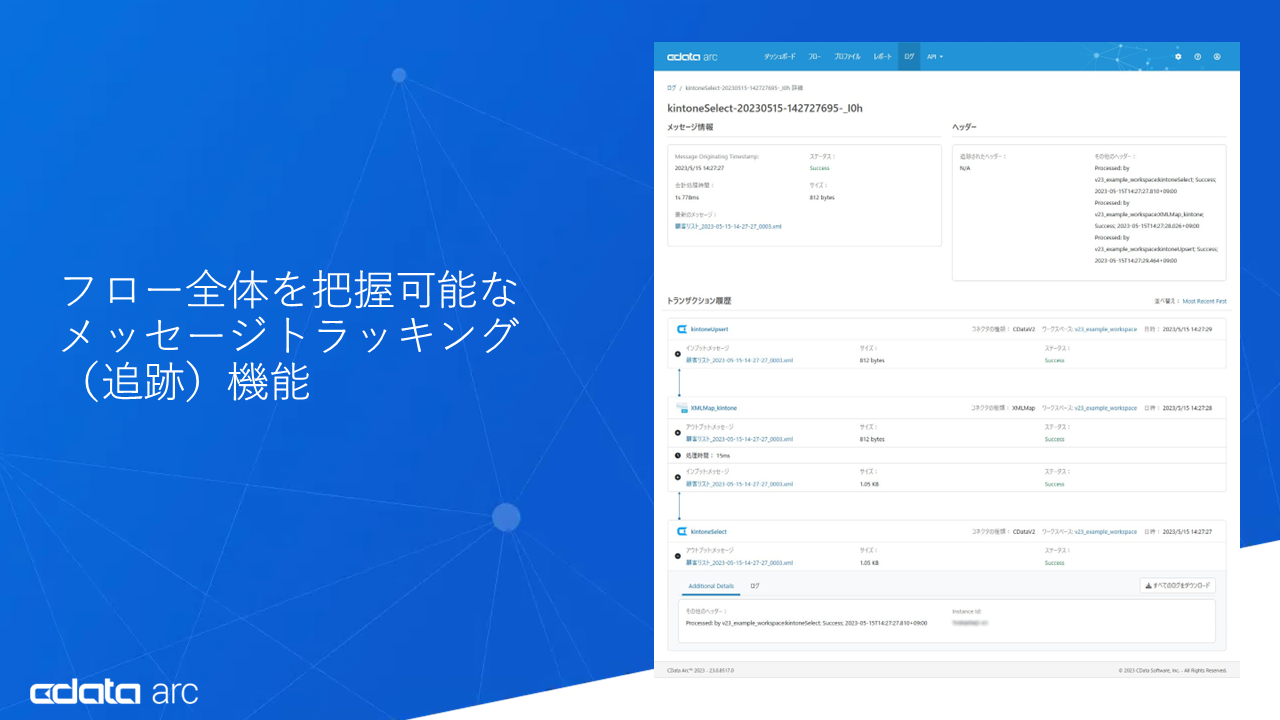Click the kintoneSelect-20230515-142727695-_I0h page title
This screenshot has height=720, width=1280.
[x=764, y=108]
